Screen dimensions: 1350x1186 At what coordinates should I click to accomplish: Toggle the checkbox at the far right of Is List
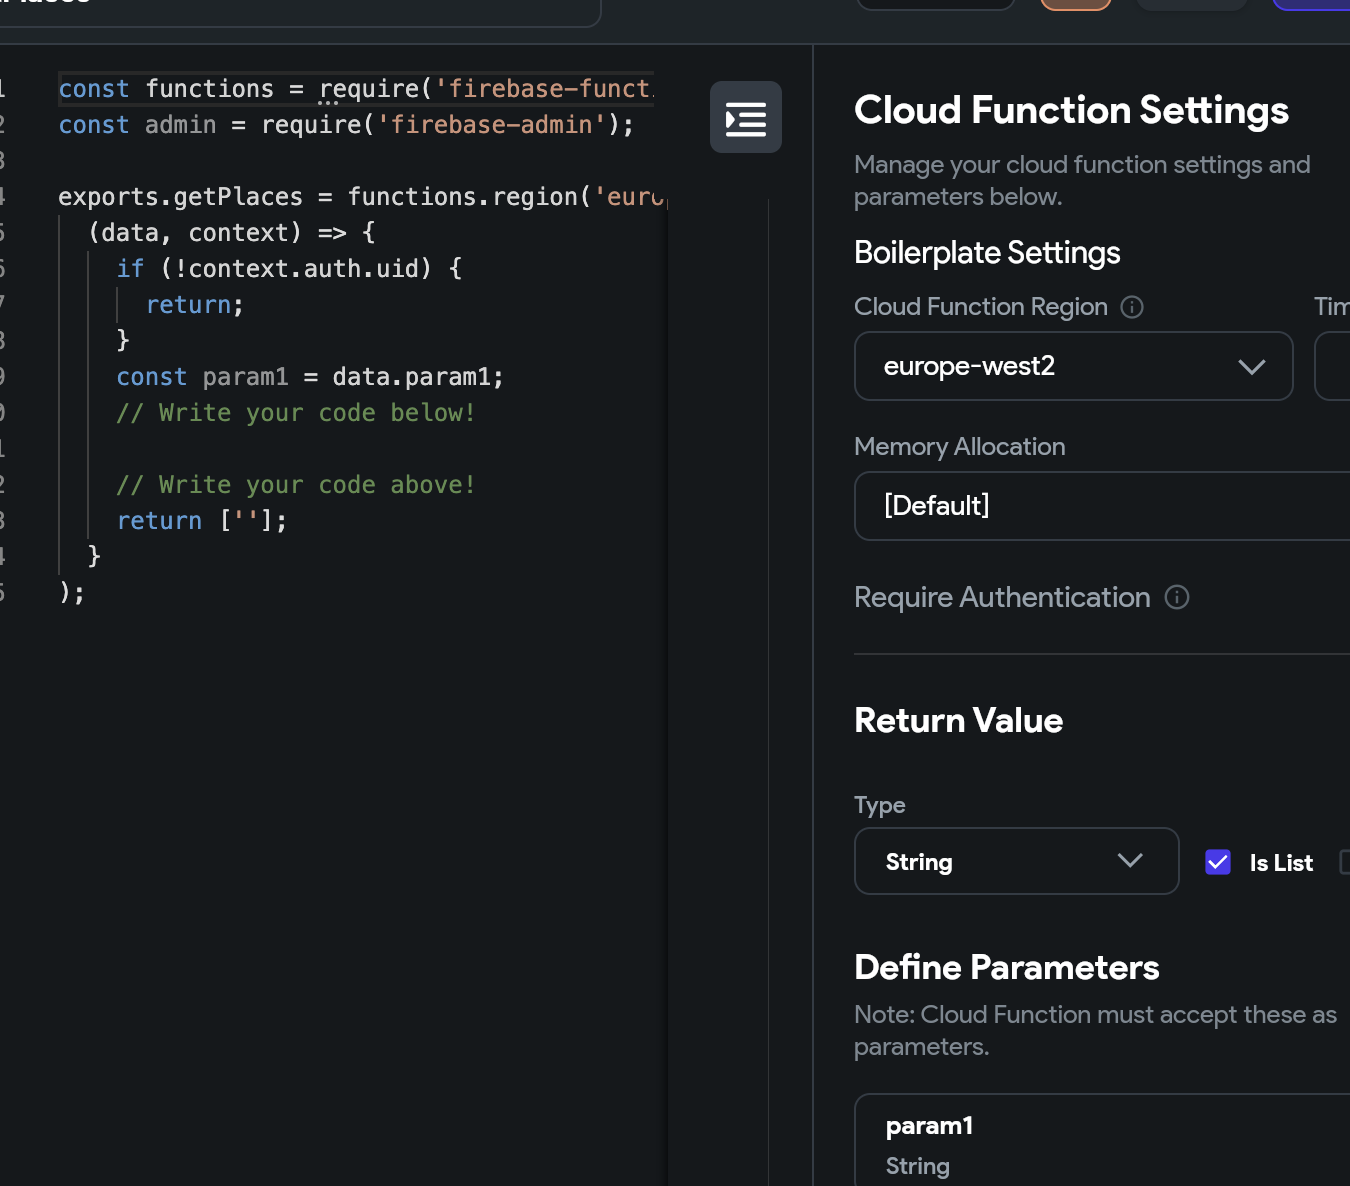(1345, 862)
